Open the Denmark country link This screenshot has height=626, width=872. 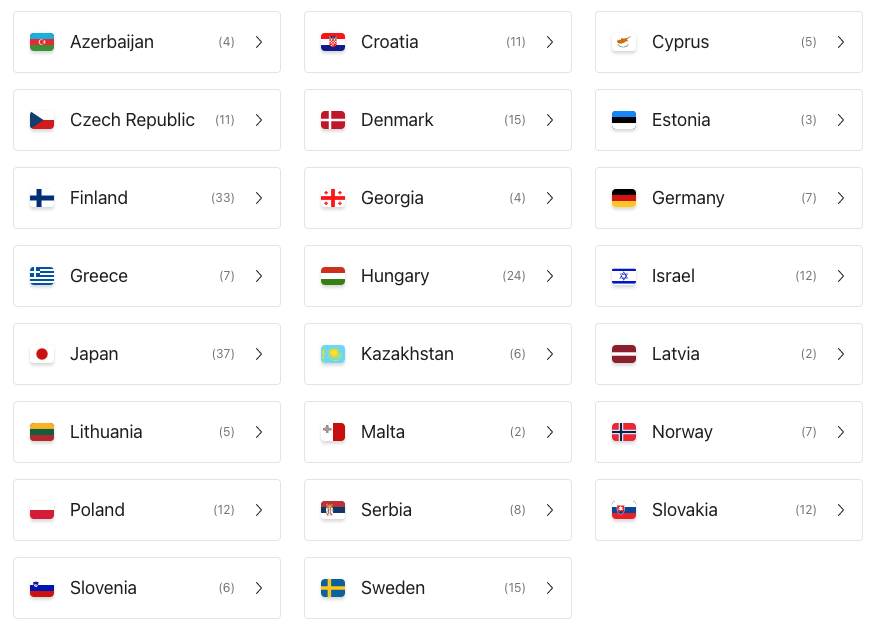pos(438,120)
